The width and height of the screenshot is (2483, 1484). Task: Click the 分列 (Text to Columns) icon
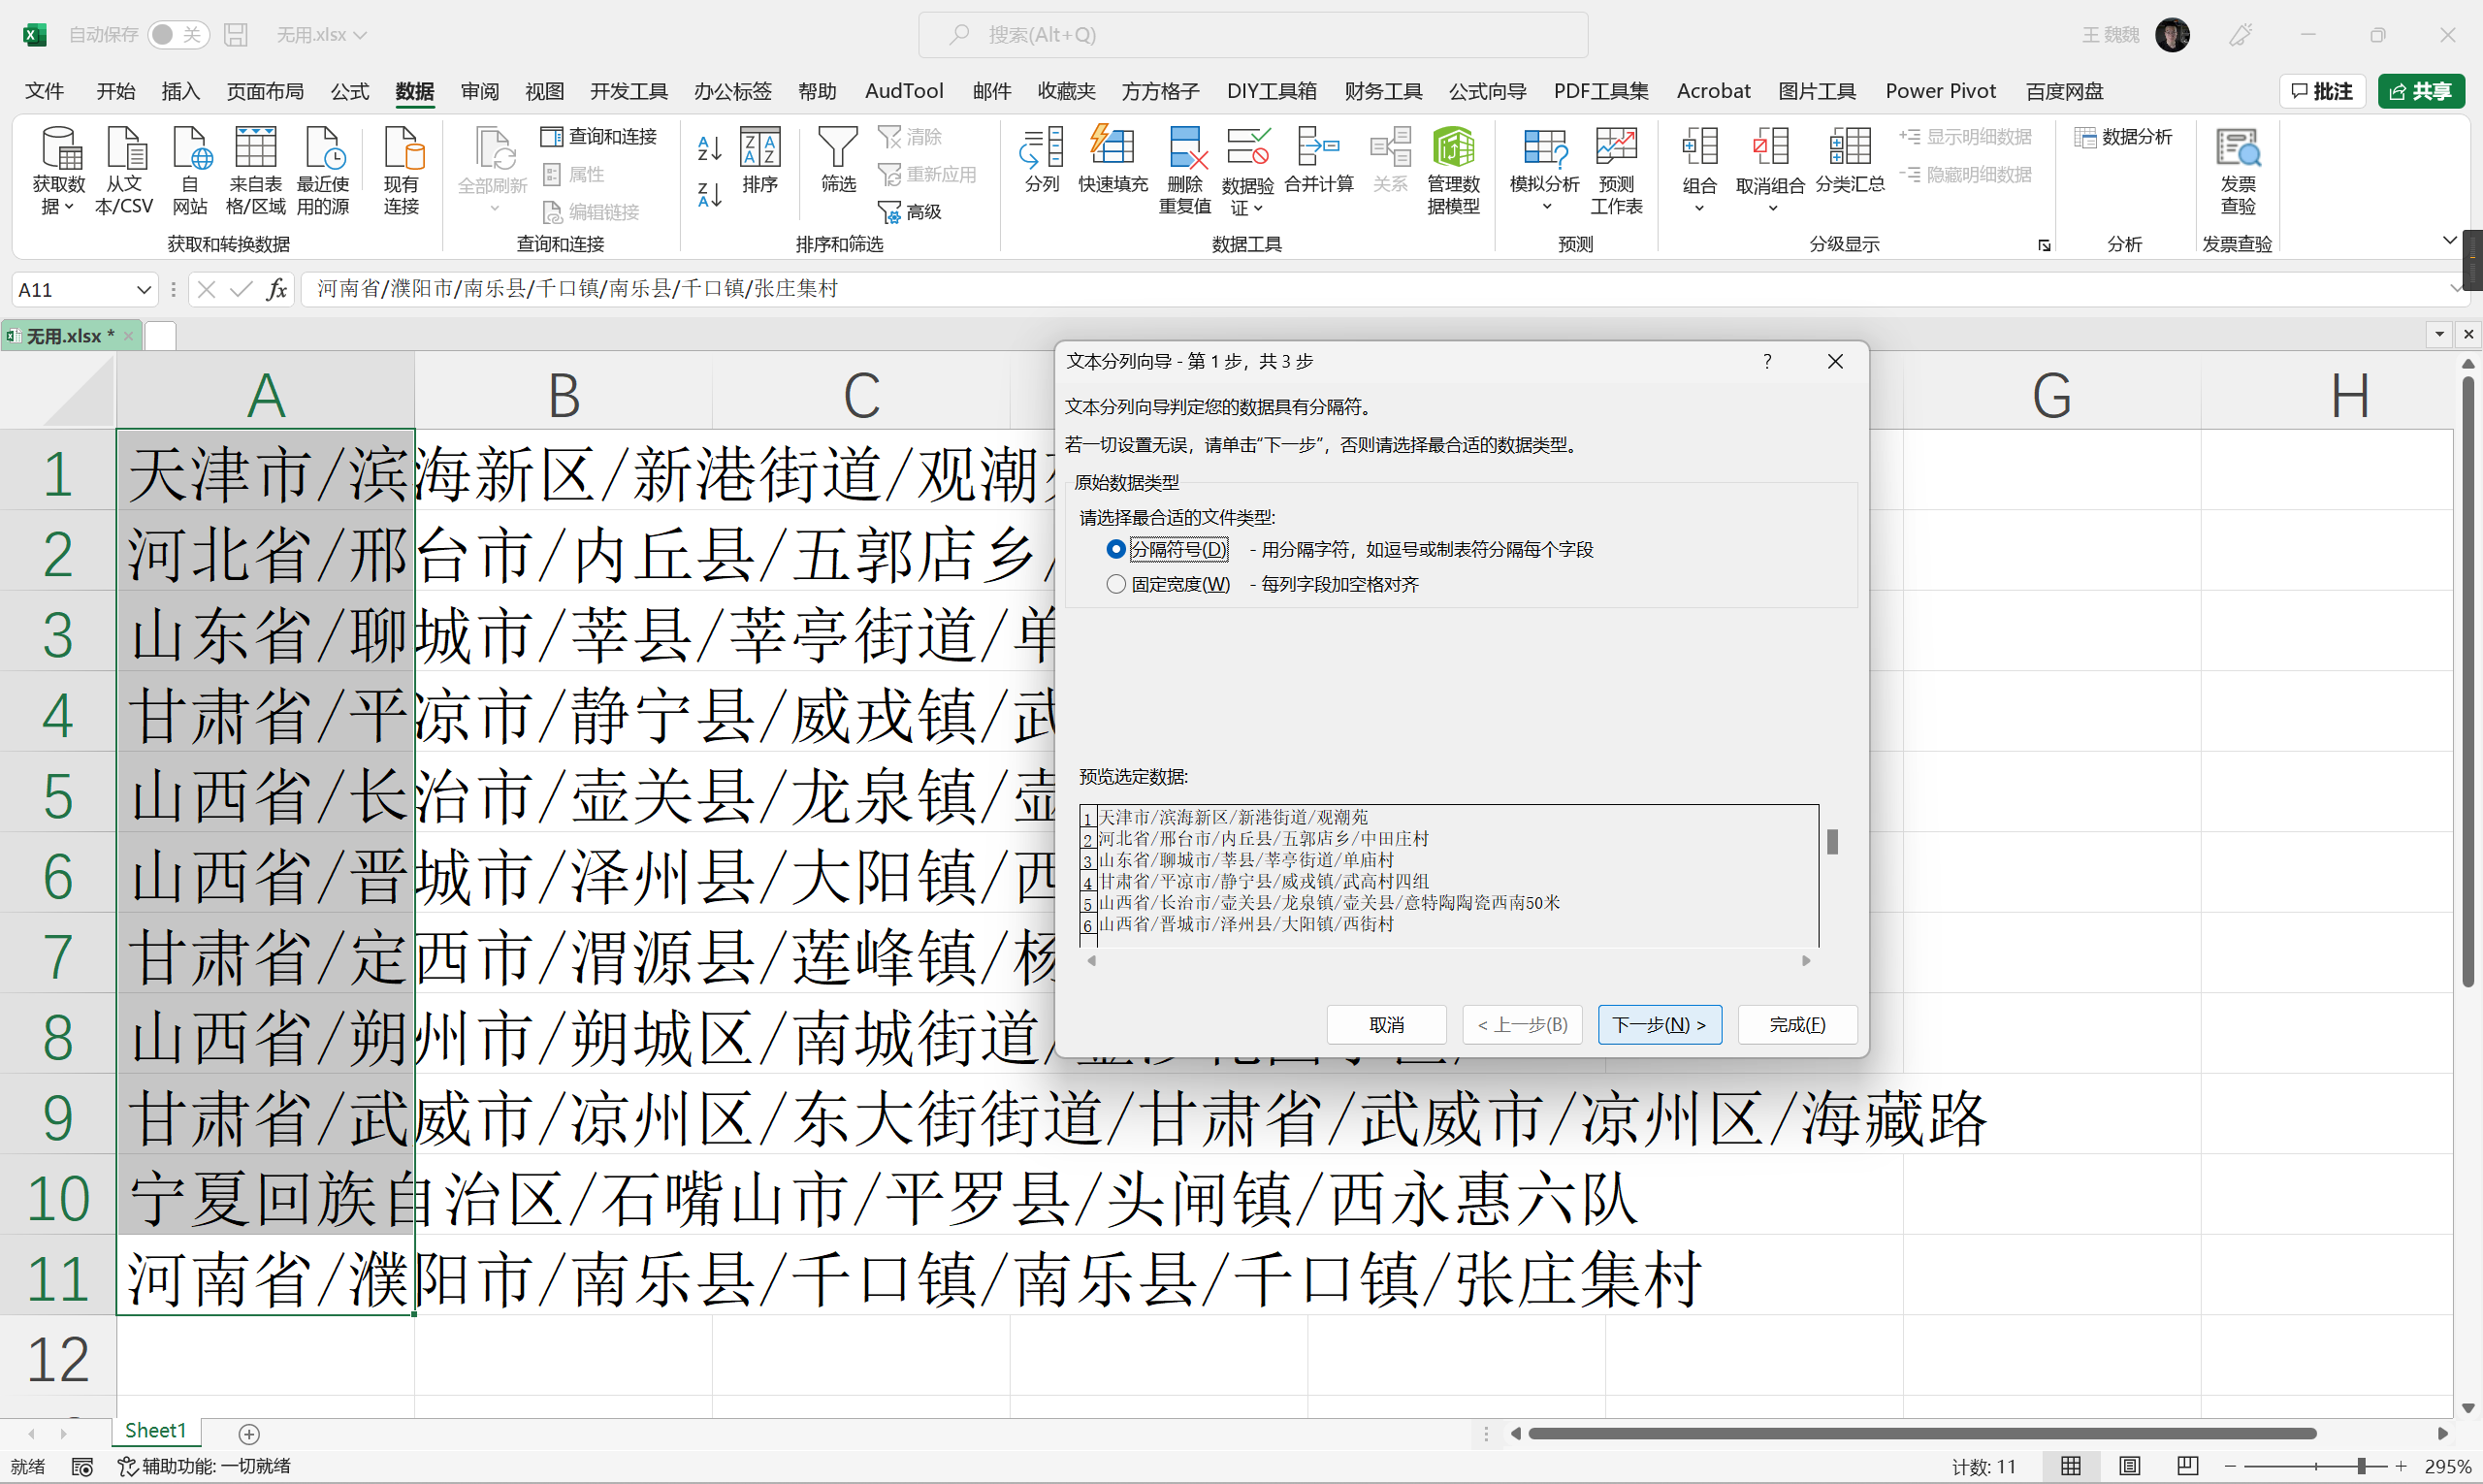coord(1041,150)
